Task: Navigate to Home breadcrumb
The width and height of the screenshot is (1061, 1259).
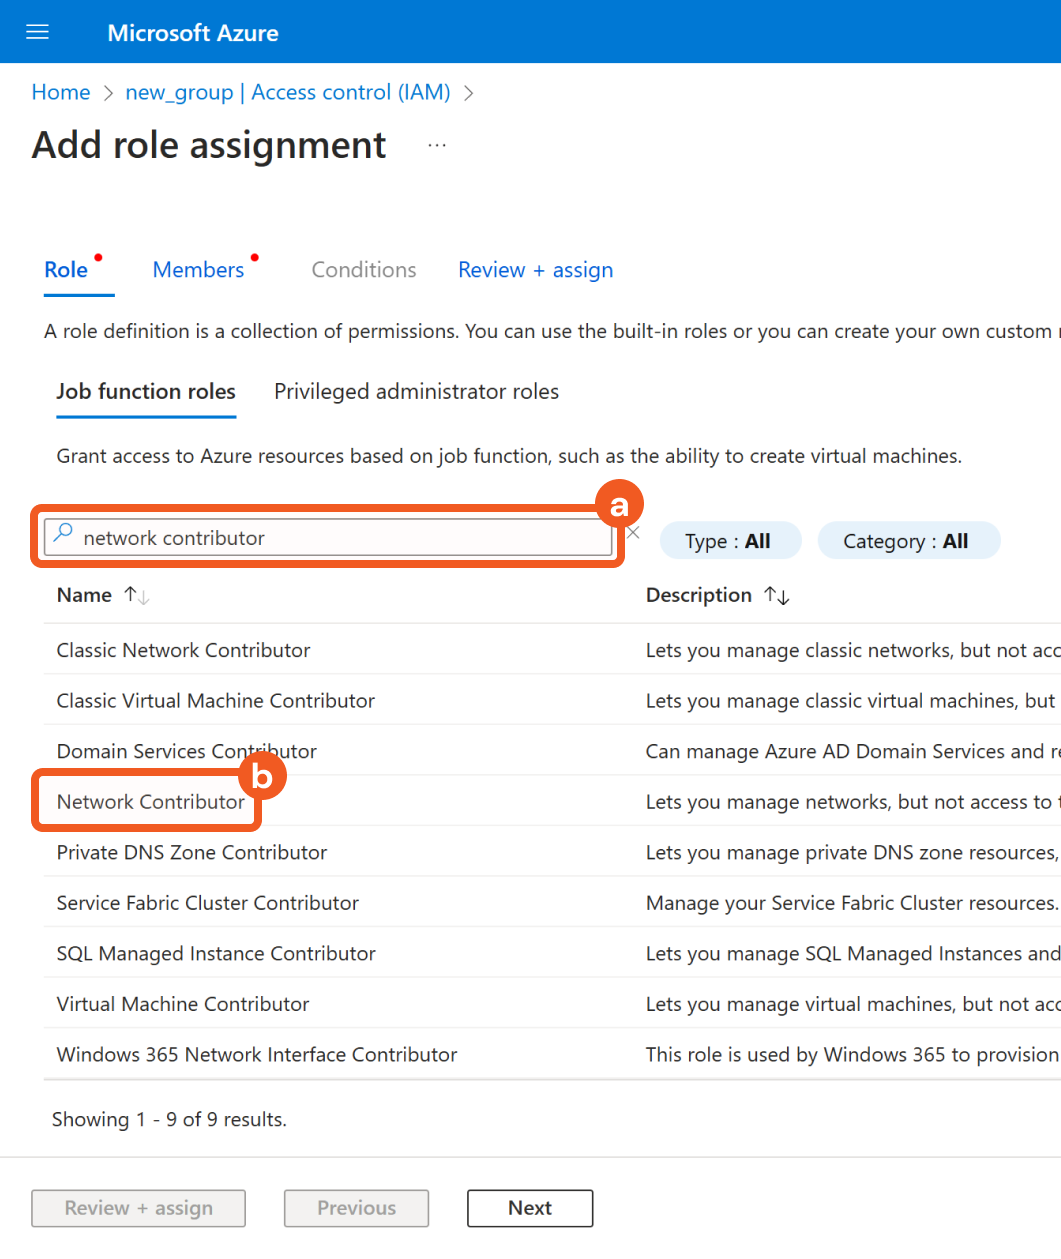Action: 61,93
